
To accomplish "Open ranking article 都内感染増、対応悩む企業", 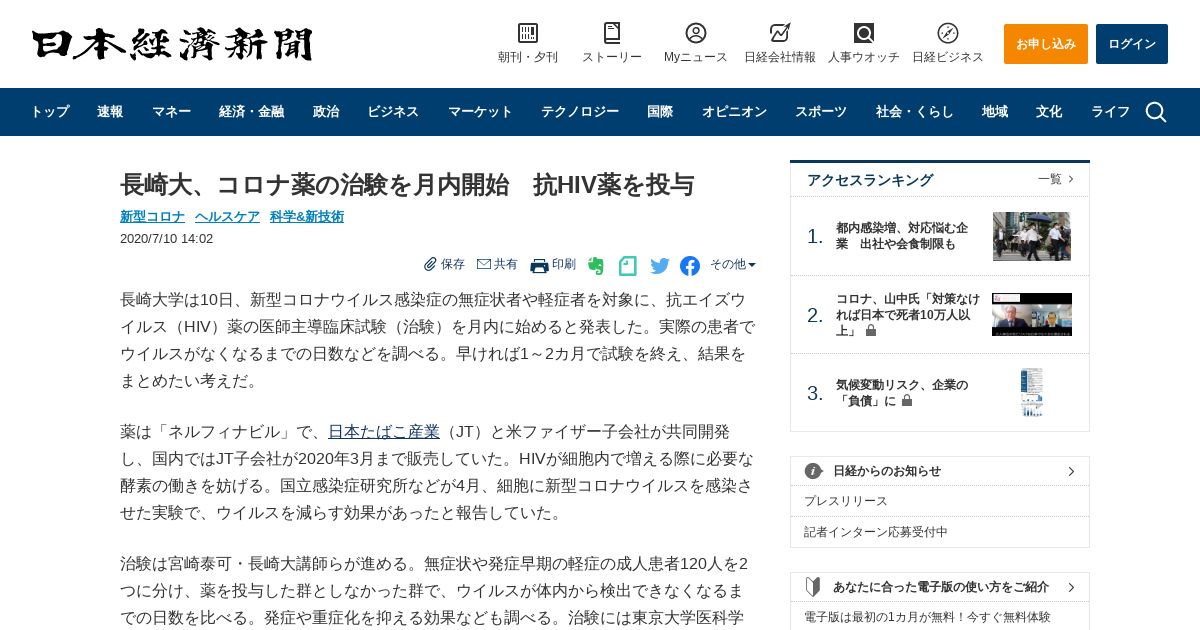I will coord(902,236).
